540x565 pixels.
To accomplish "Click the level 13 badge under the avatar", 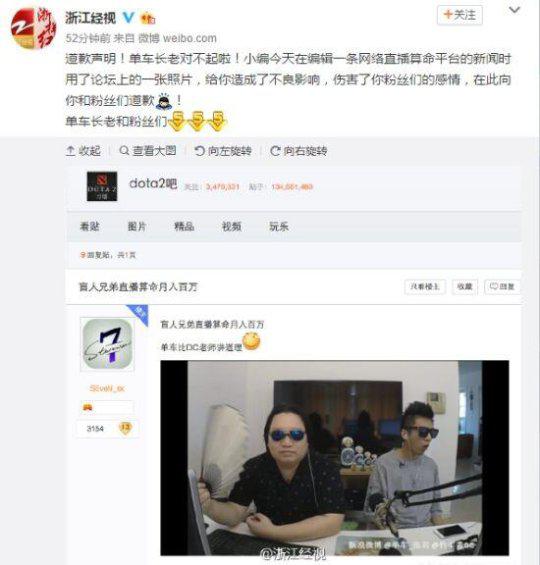I will pos(125,428).
